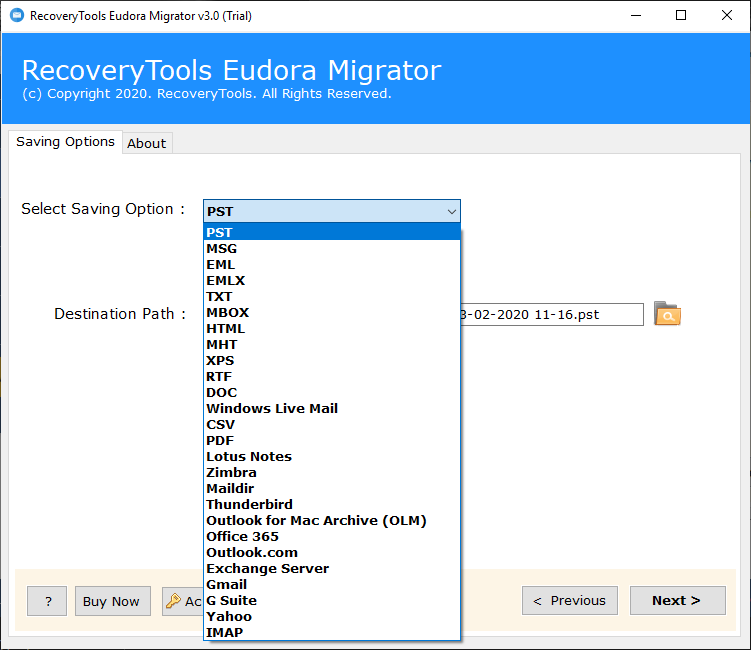Choose Yahoo from the list

(x=331, y=616)
